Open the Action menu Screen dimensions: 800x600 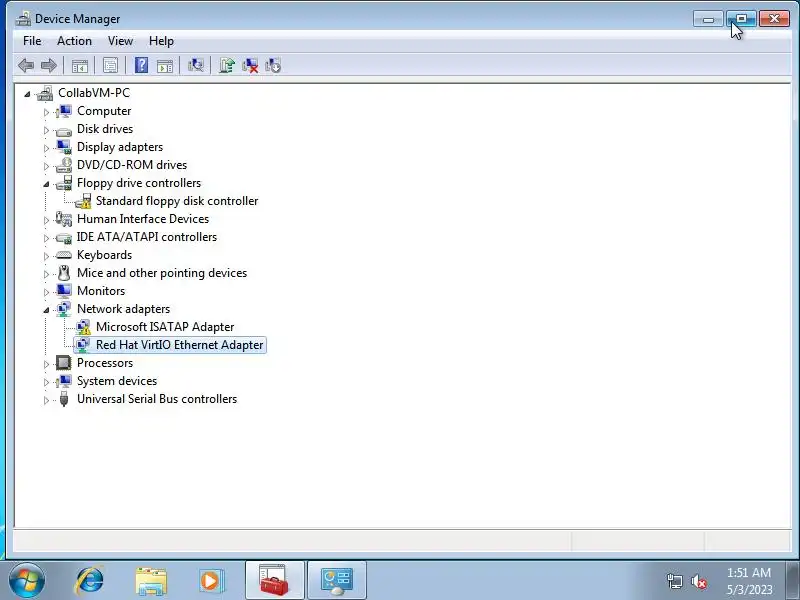pos(74,41)
